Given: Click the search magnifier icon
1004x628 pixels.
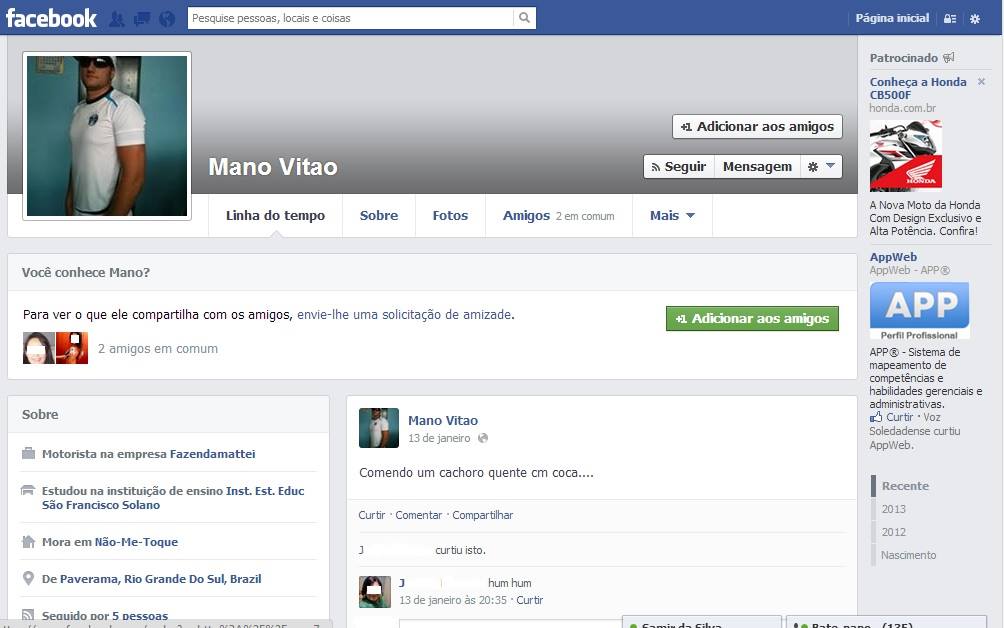Looking at the screenshot, I should (524, 18).
